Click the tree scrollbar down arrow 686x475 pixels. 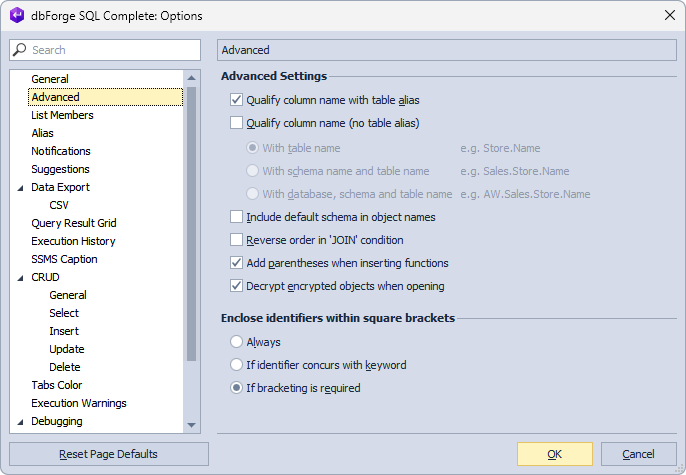coord(191,425)
